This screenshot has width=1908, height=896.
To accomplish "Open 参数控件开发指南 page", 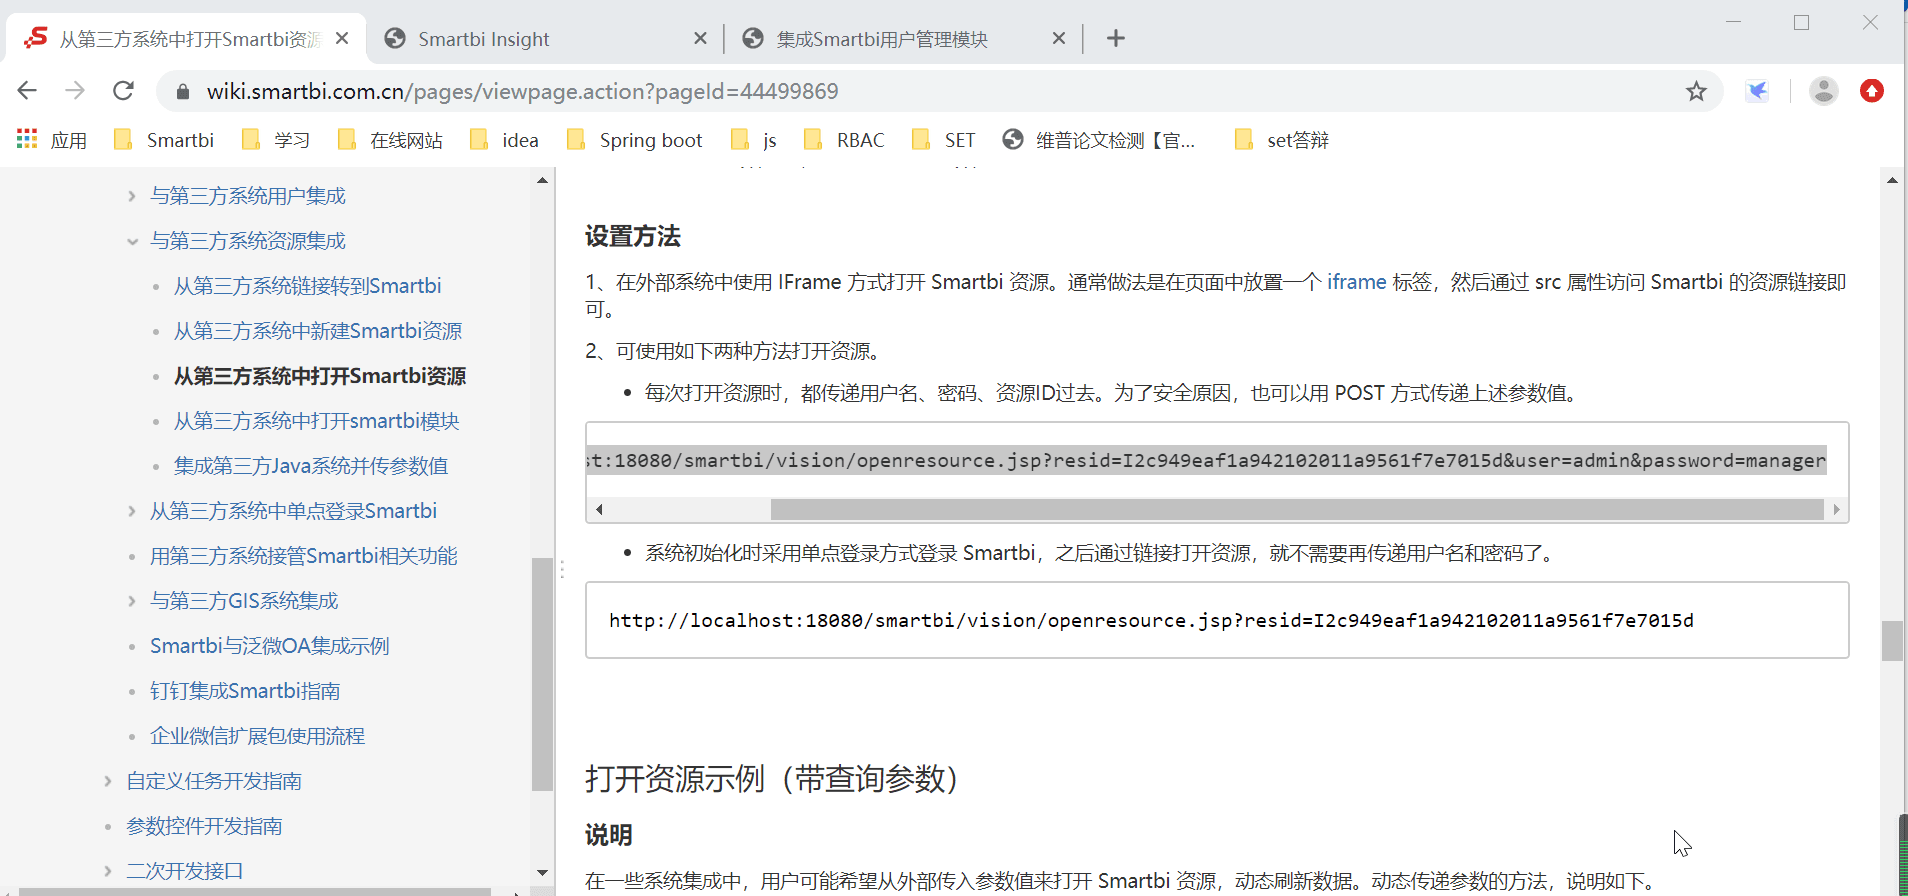I will click(x=204, y=826).
